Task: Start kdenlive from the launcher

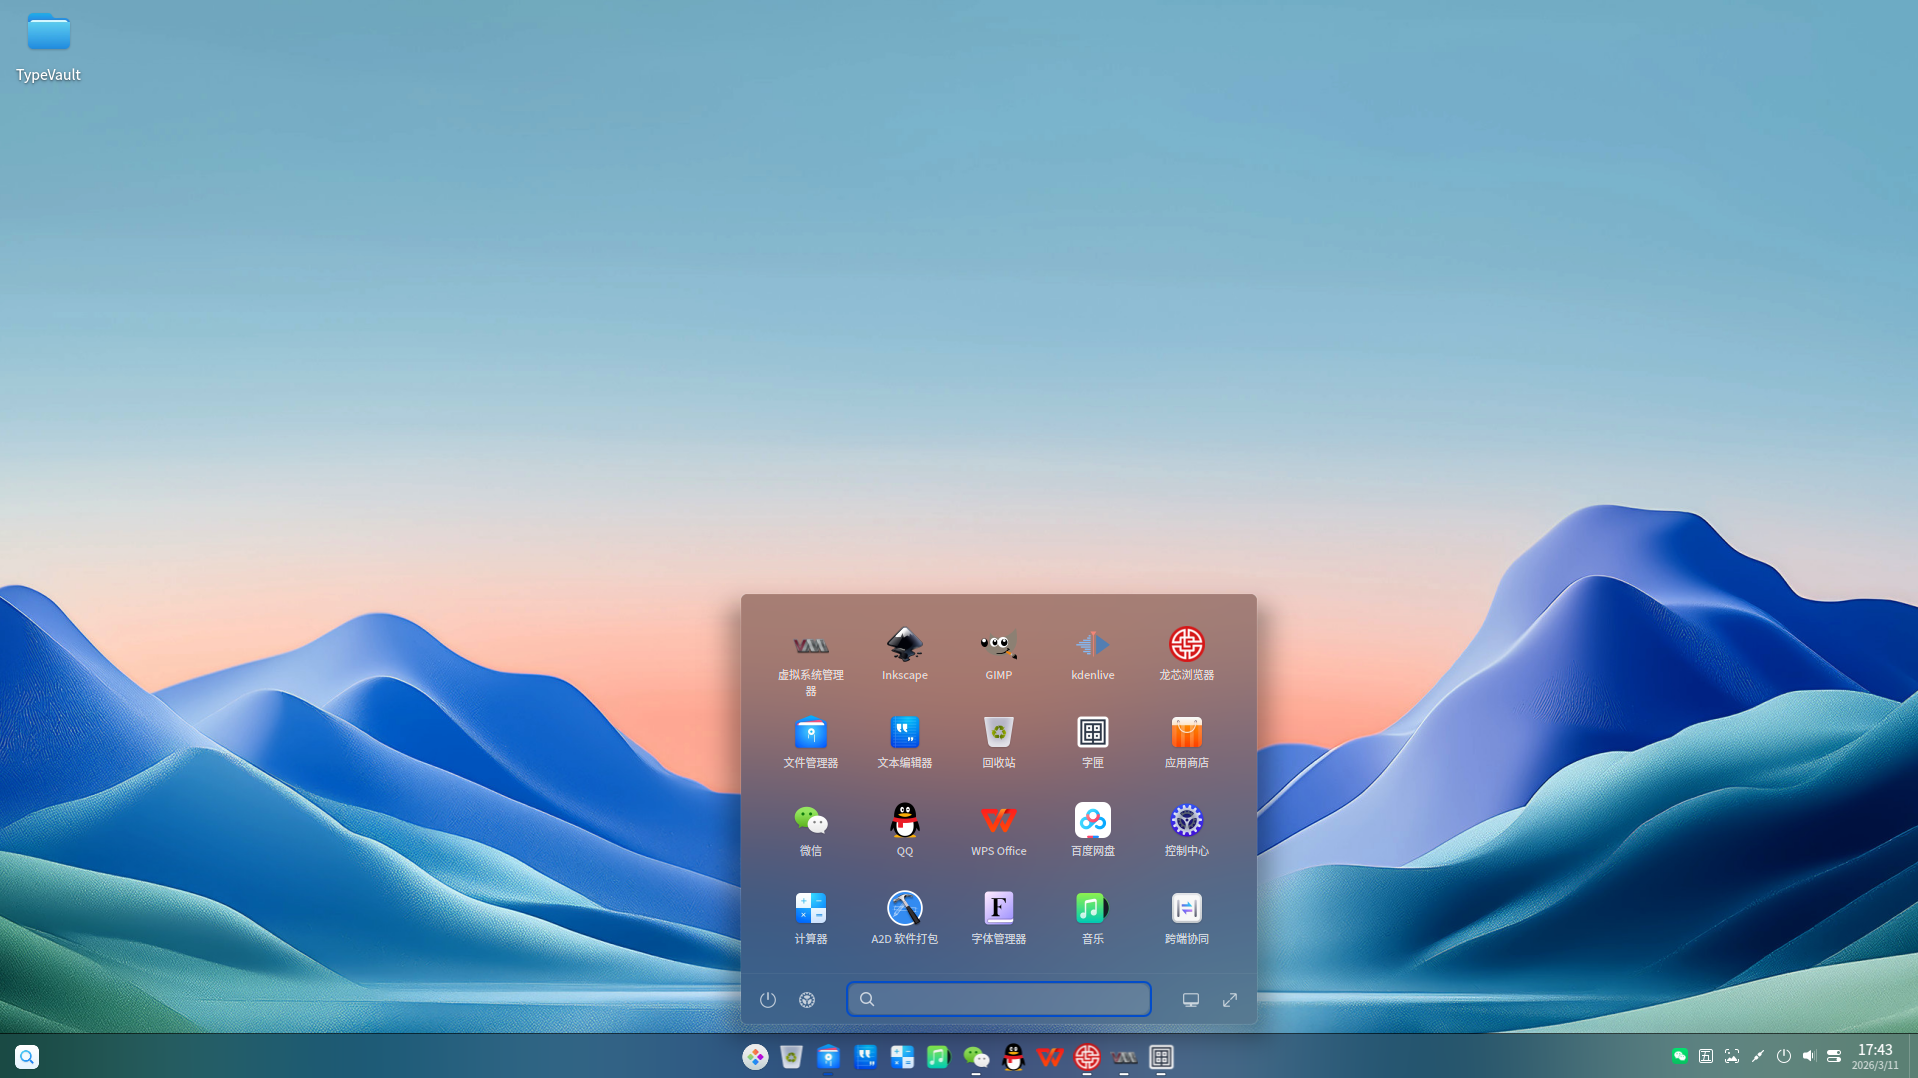Action: click(x=1092, y=653)
